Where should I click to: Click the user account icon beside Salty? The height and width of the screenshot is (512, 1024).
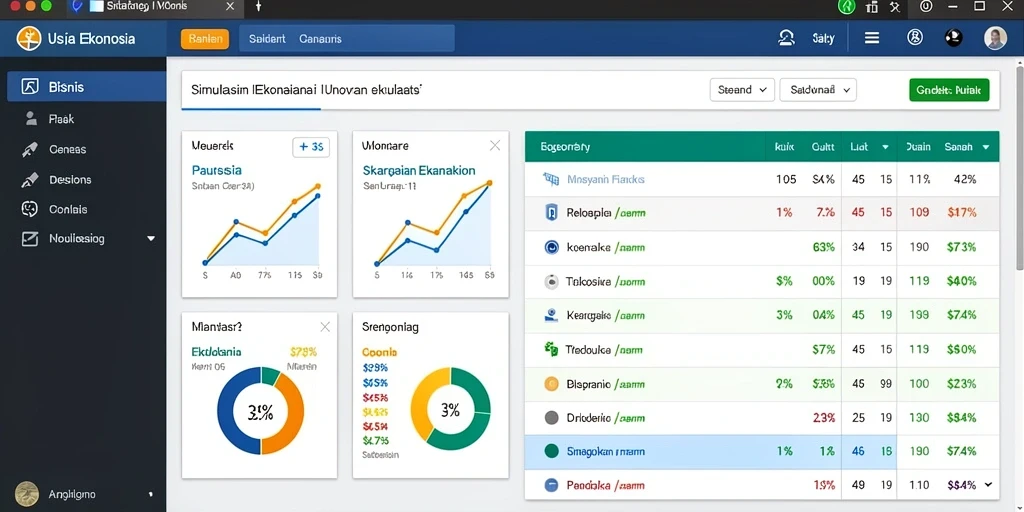pos(787,39)
